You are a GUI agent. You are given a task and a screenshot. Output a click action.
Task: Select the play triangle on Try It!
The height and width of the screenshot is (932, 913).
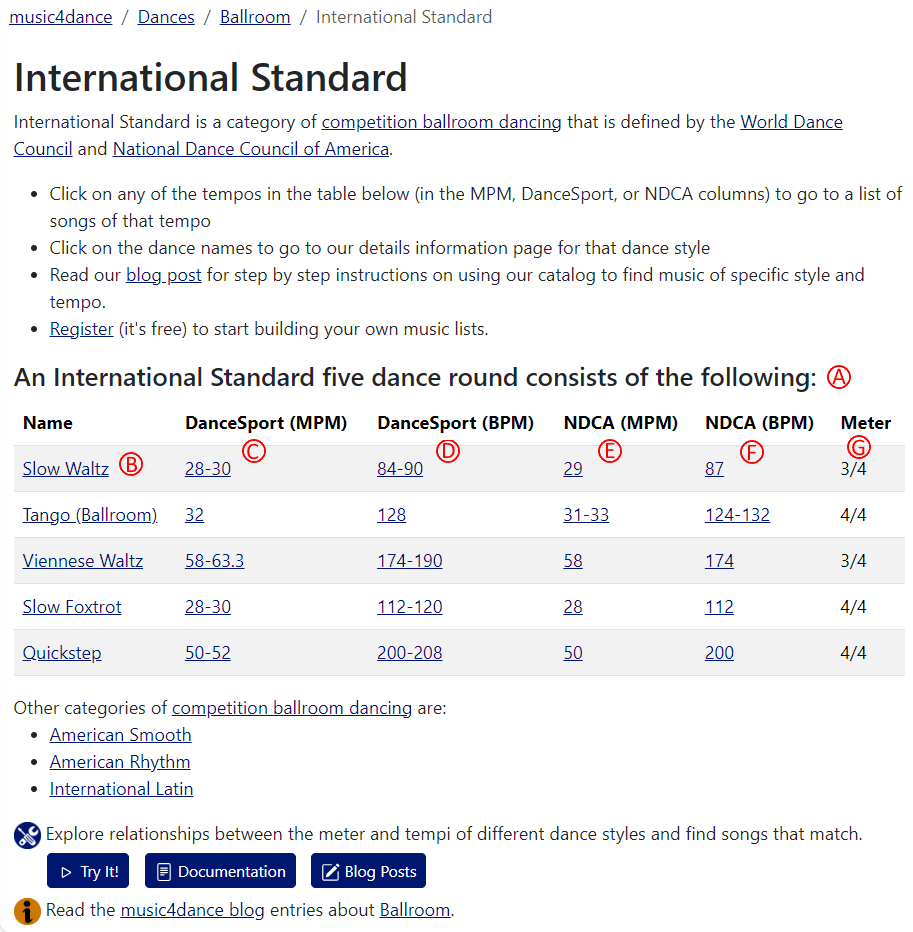[65, 870]
